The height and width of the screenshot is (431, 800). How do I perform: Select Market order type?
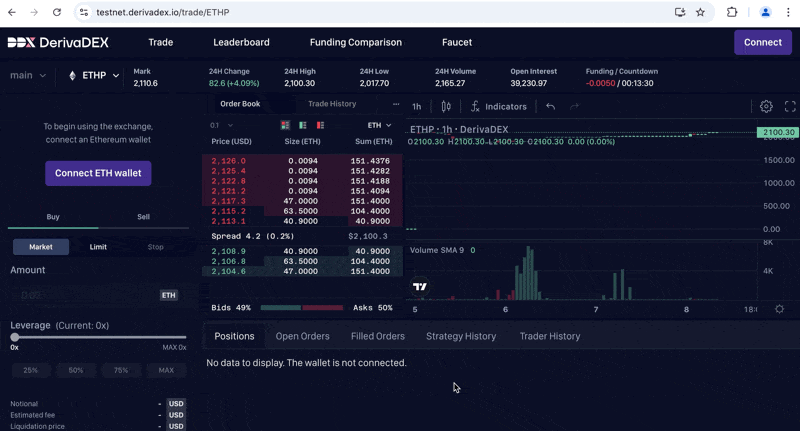[41, 247]
